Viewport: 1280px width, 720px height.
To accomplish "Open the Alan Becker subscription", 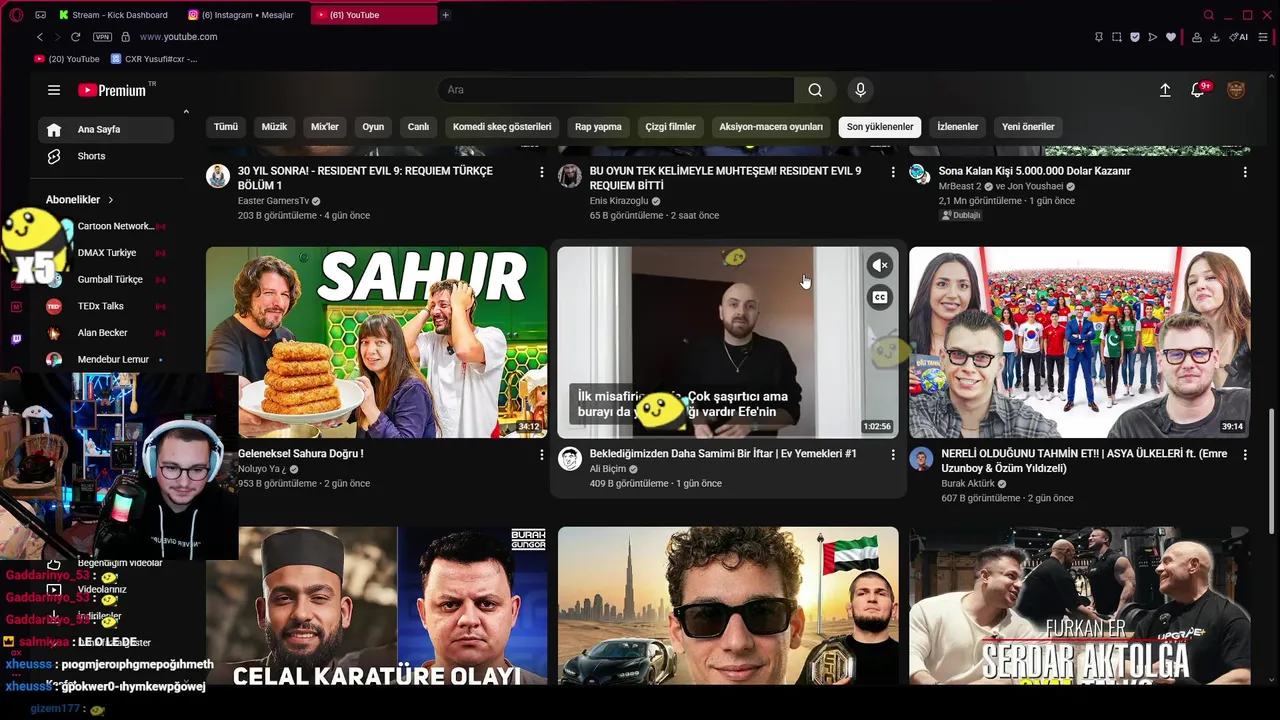I will (x=106, y=333).
